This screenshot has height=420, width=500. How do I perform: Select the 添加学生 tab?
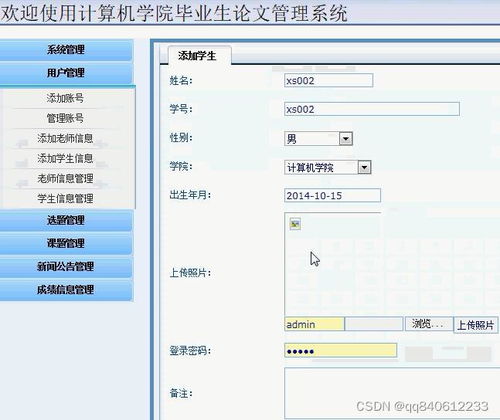point(197,56)
